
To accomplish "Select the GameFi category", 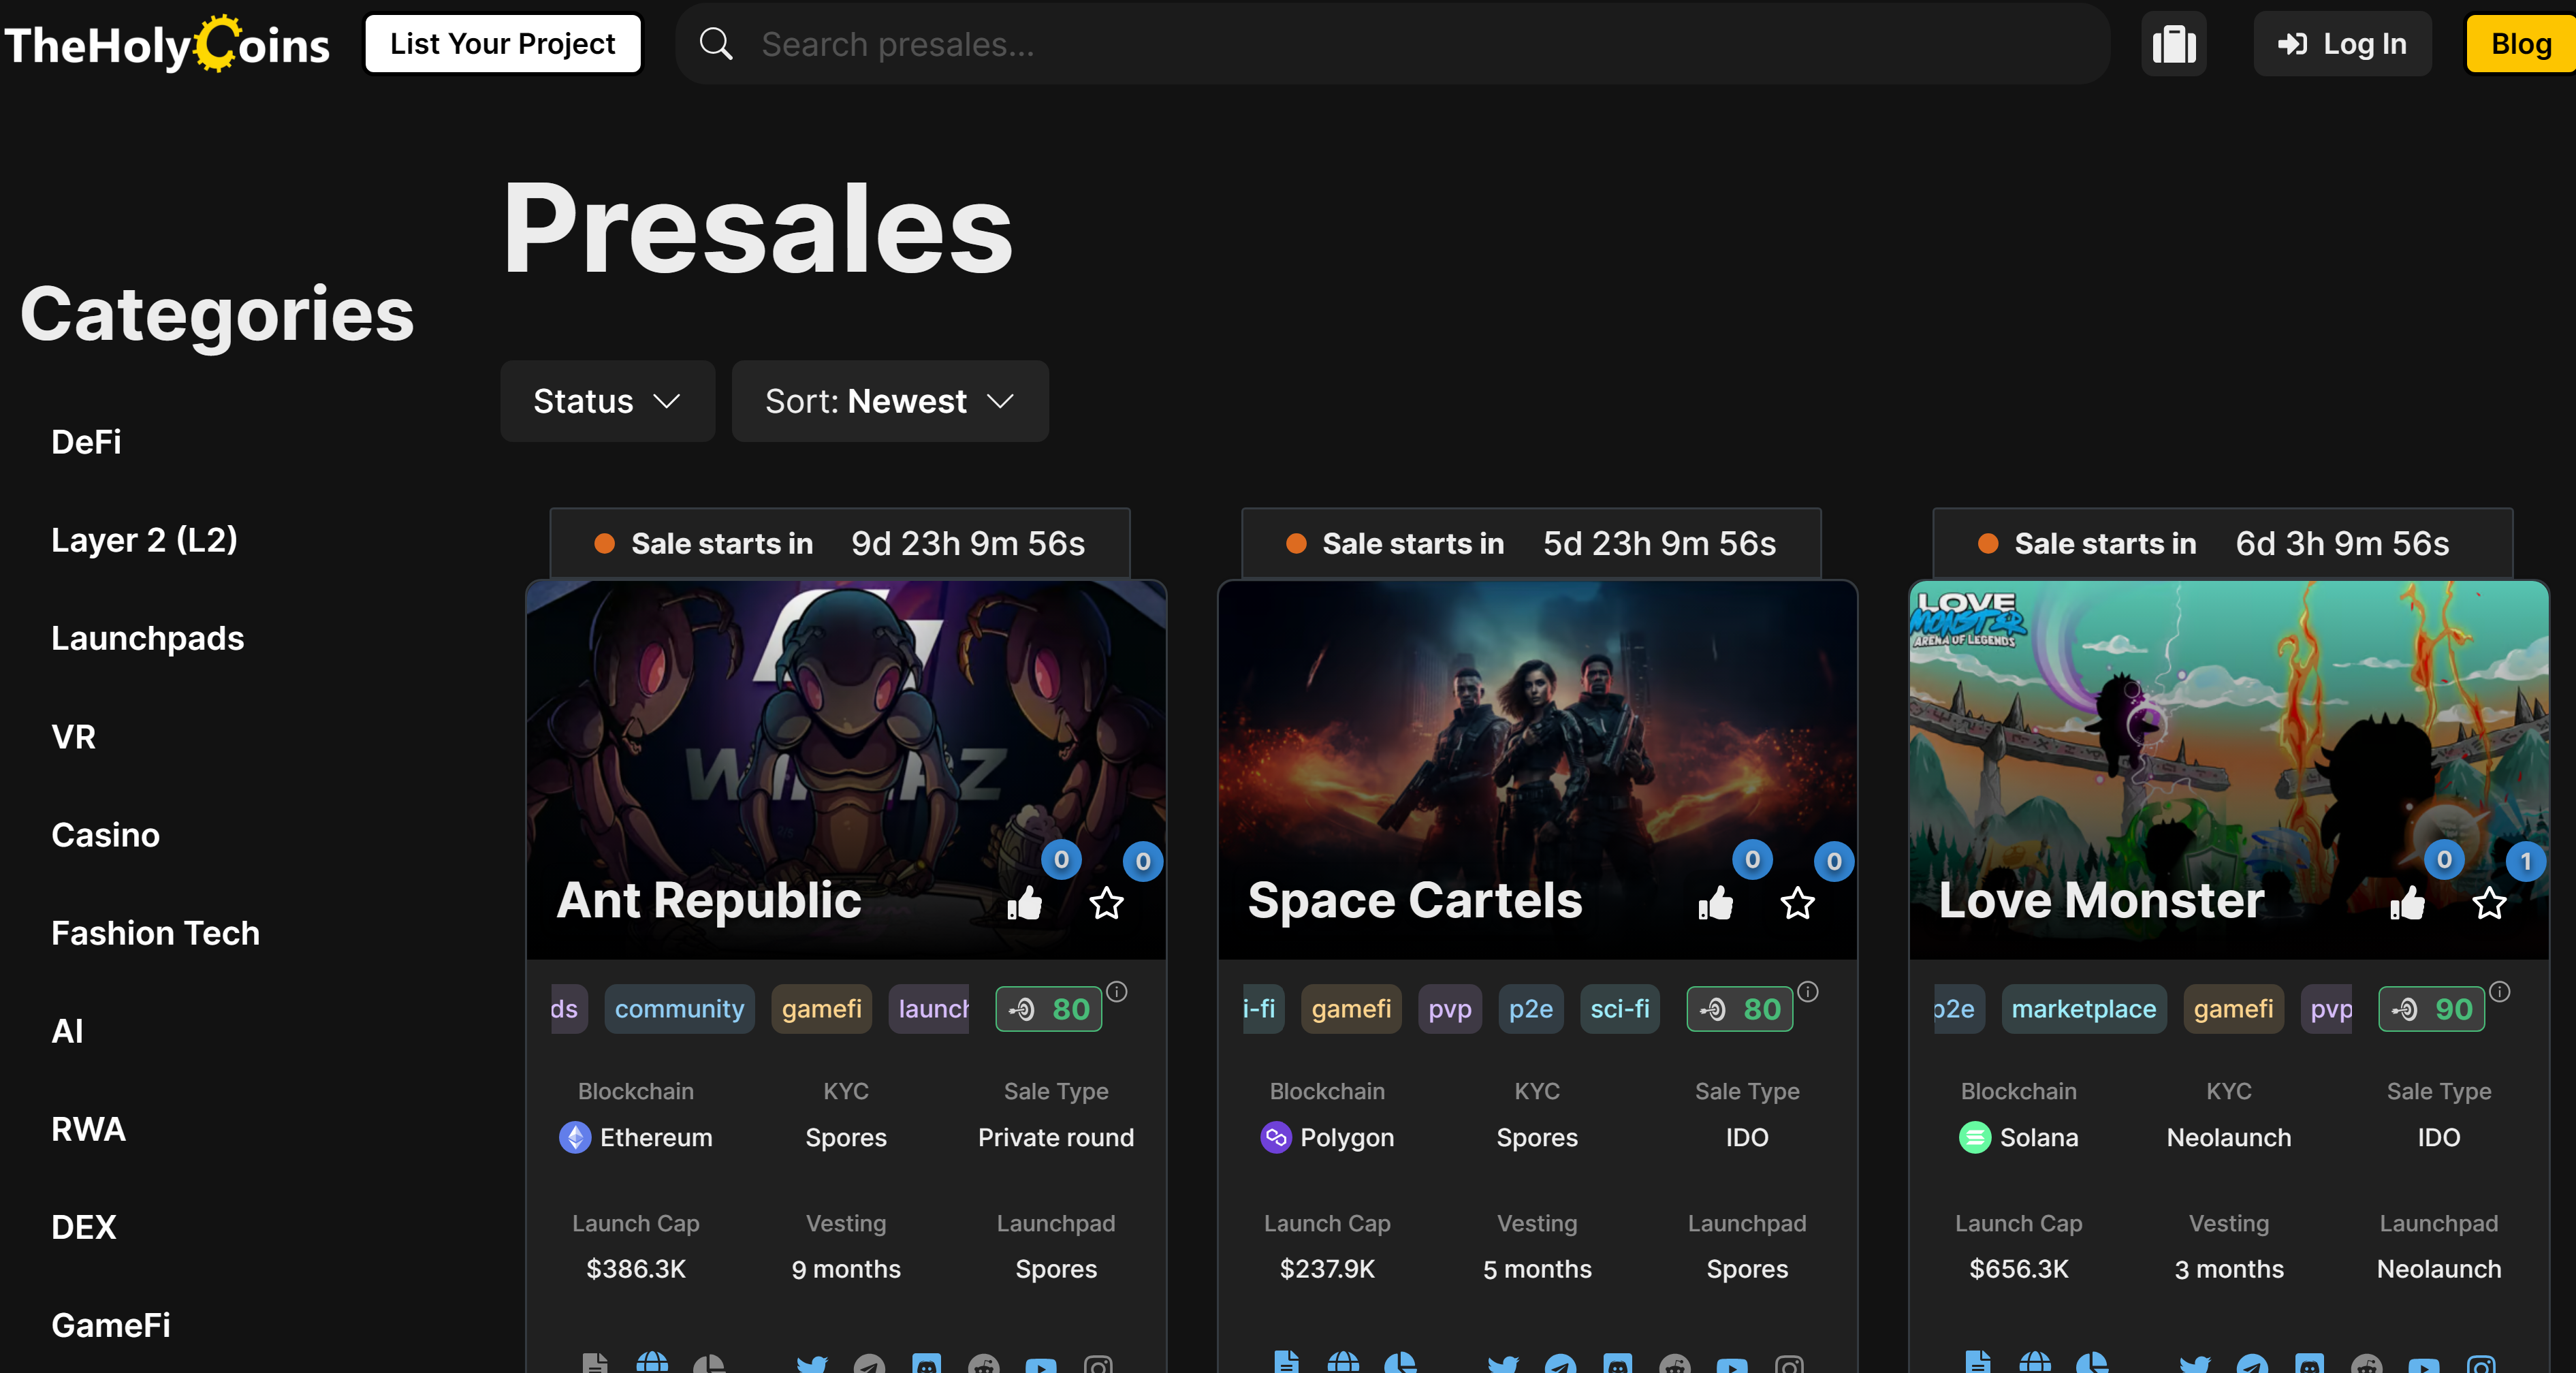I will (111, 1324).
